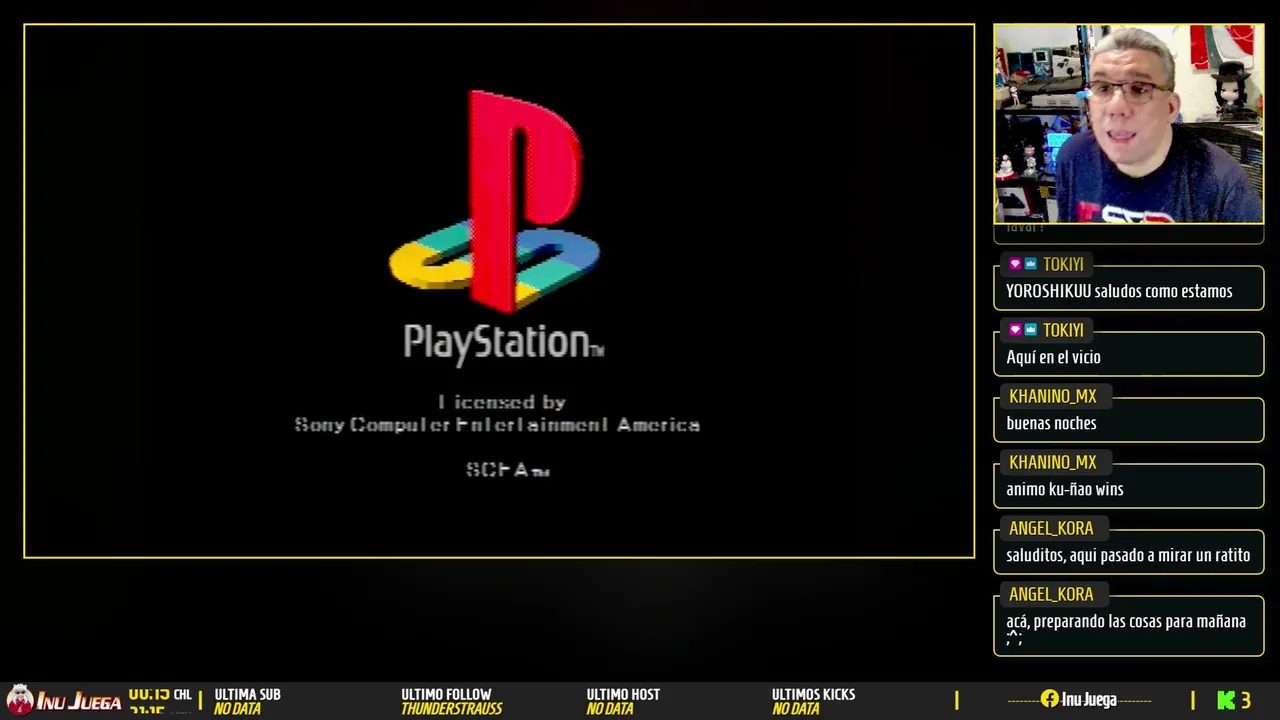Click the CHL clock in the bottom bar

160,694
